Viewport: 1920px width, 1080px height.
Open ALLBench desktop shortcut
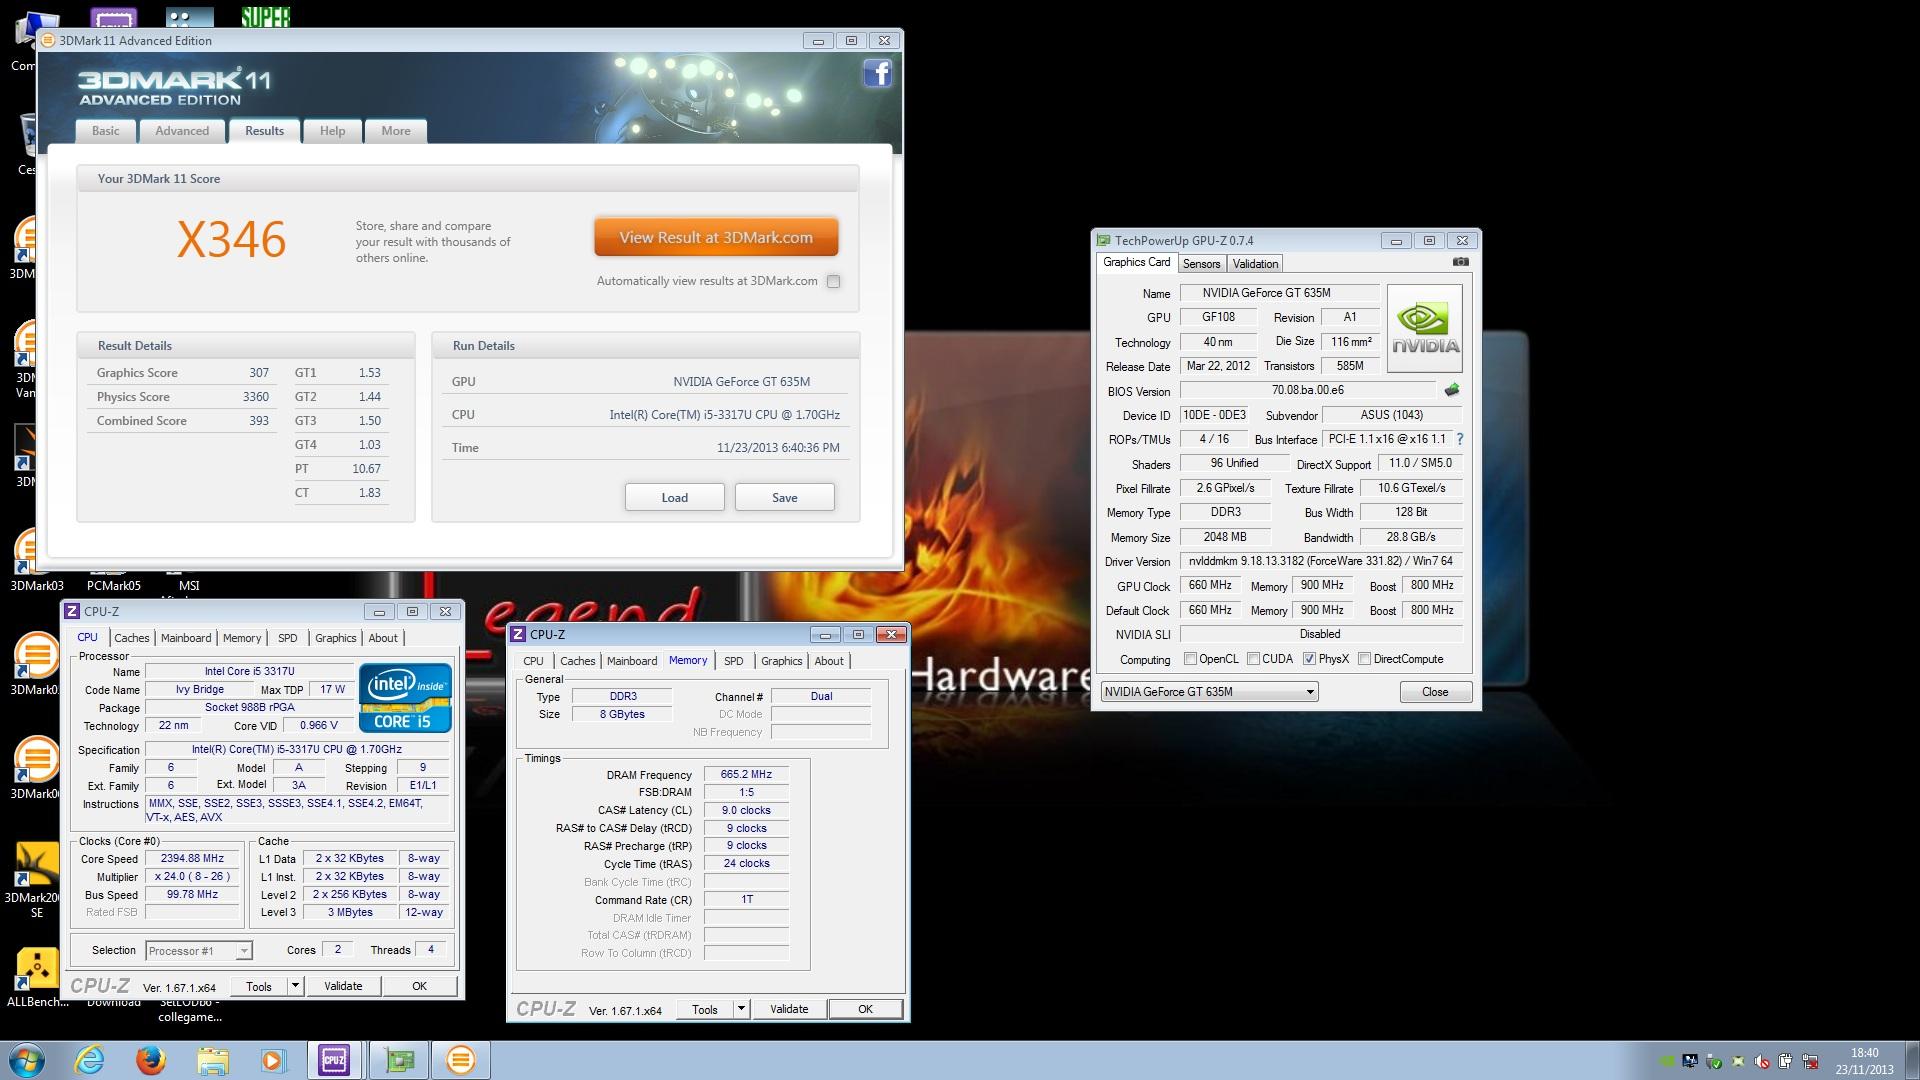(x=37, y=977)
